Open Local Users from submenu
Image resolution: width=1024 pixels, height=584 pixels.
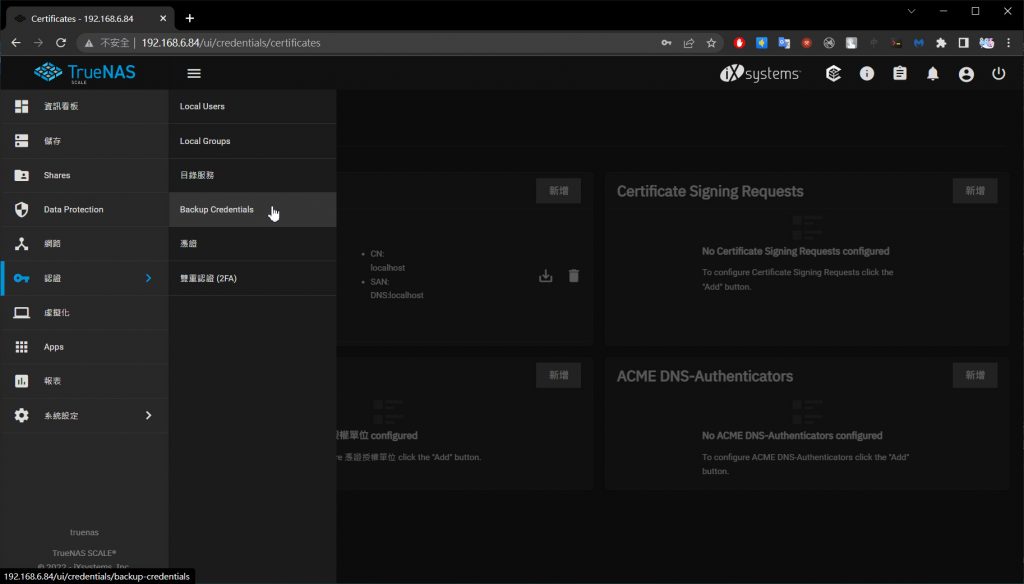(202, 106)
